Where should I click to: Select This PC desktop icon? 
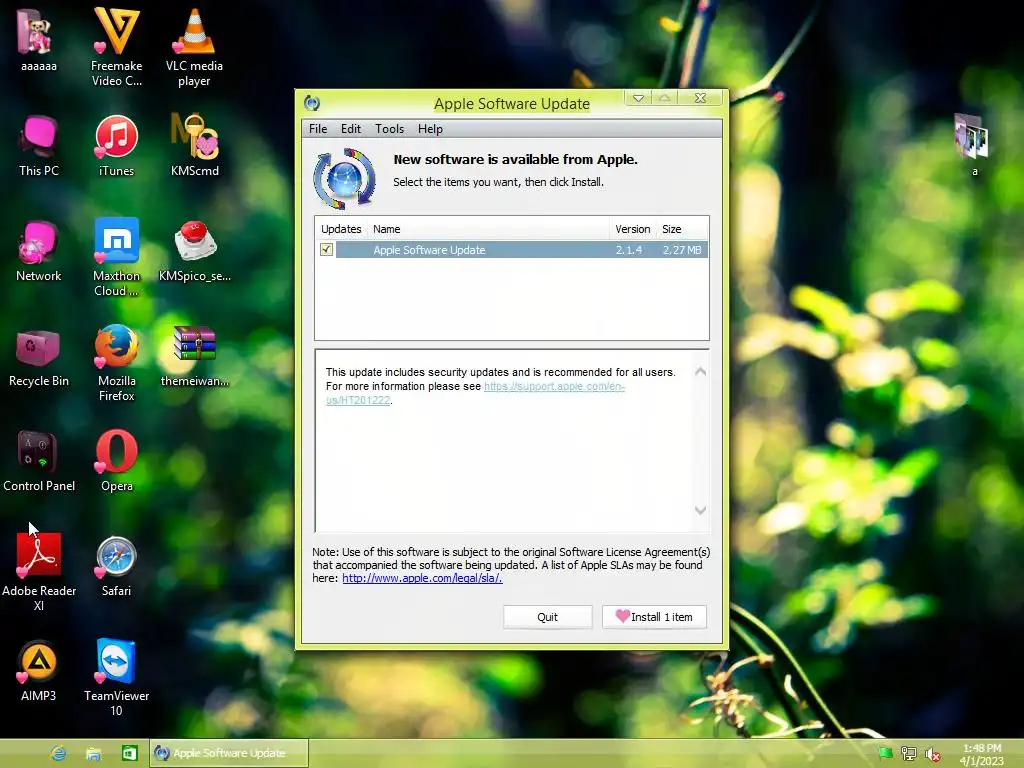tap(39, 146)
